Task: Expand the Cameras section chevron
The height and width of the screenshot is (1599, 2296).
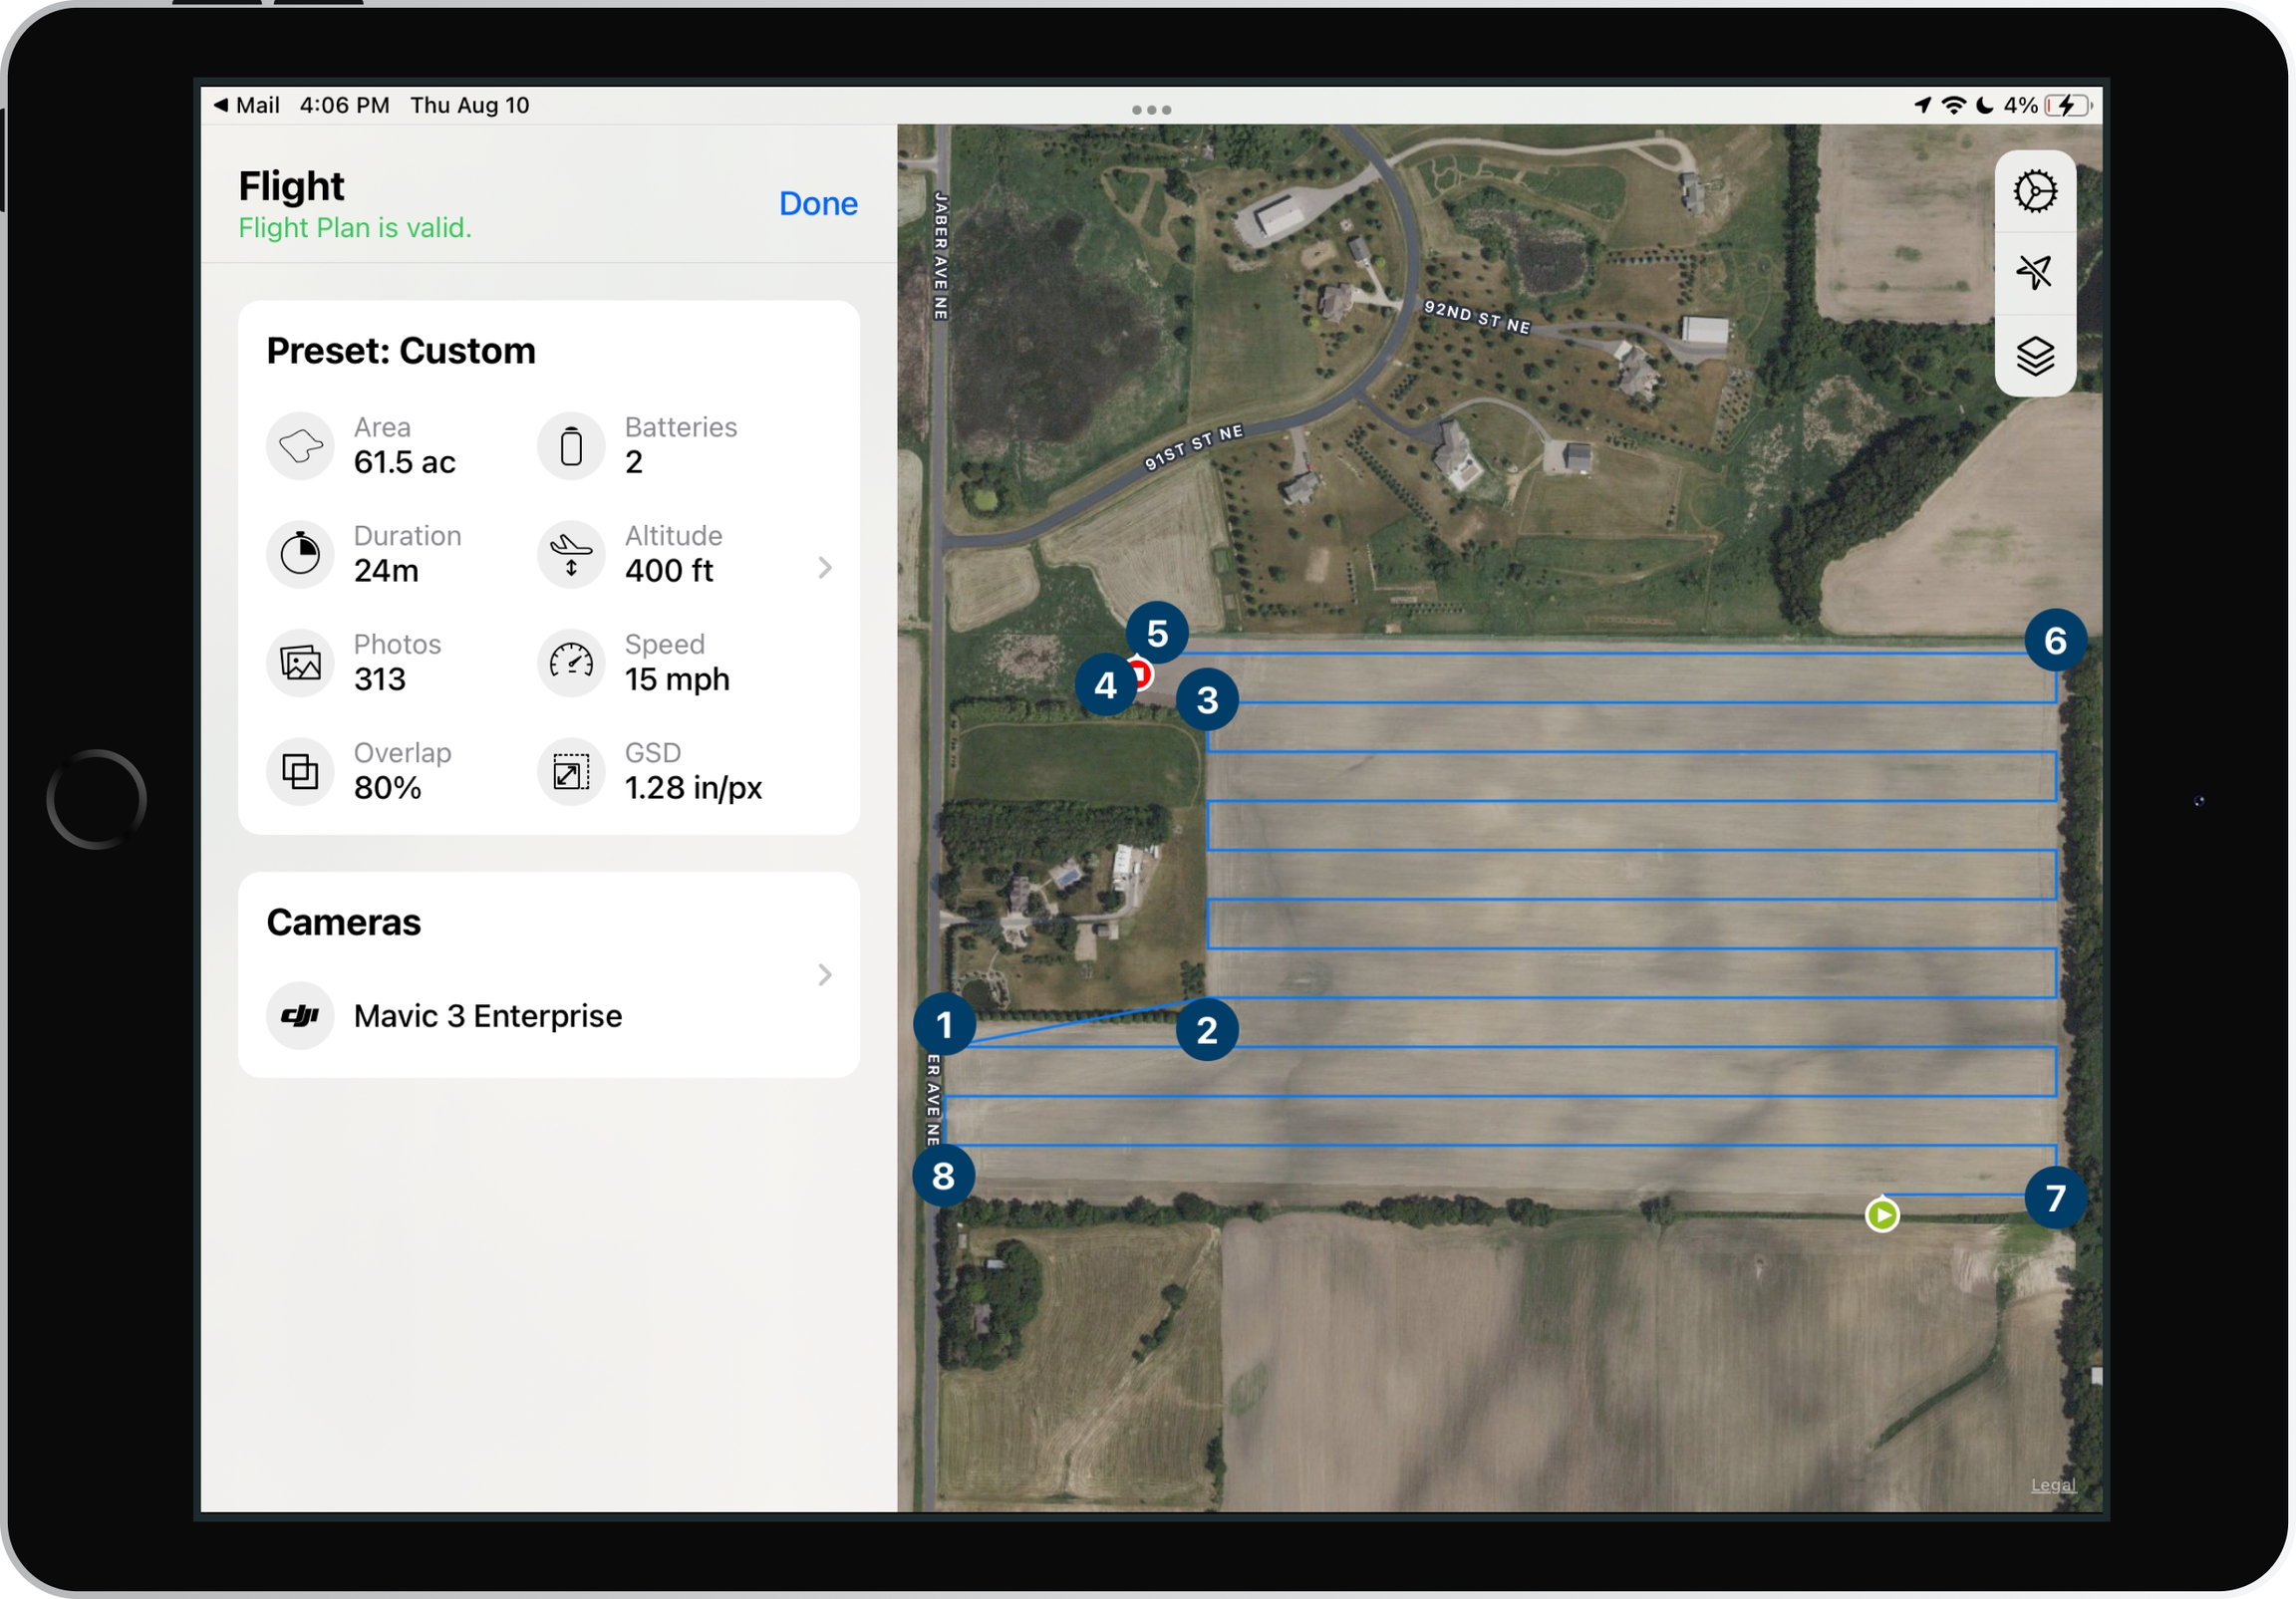Action: tap(824, 975)
